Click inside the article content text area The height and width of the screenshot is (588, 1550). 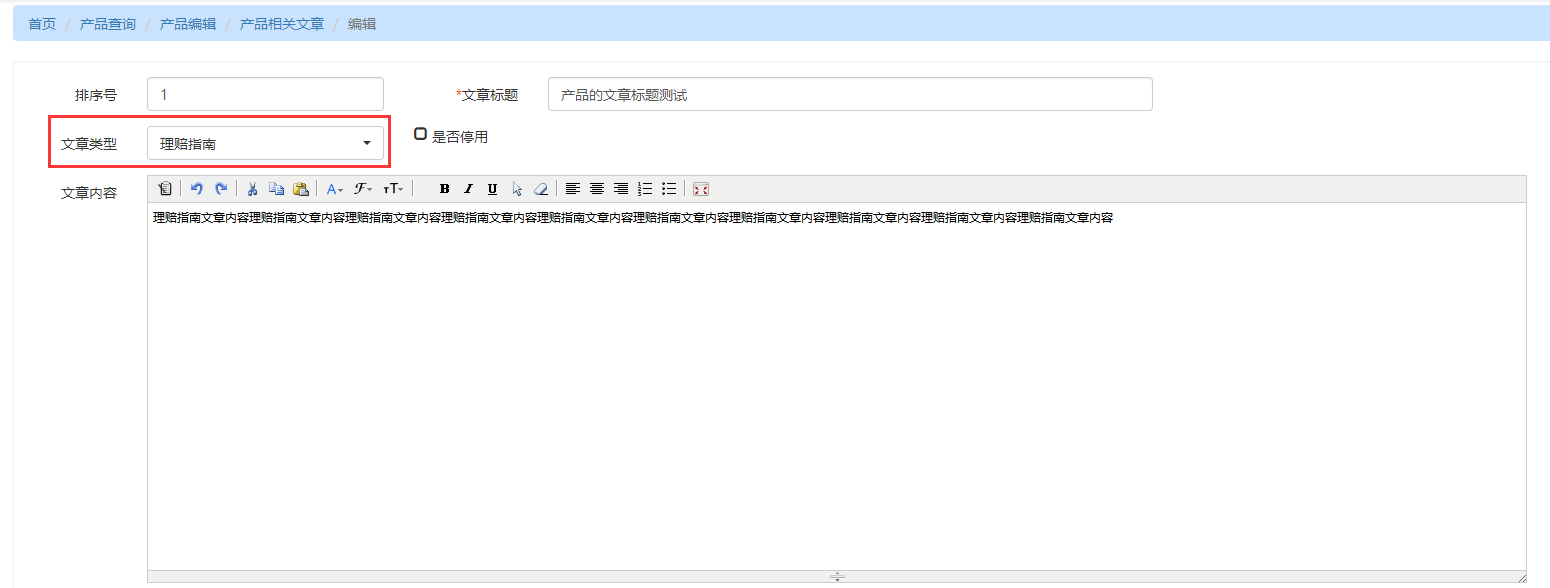836,386
